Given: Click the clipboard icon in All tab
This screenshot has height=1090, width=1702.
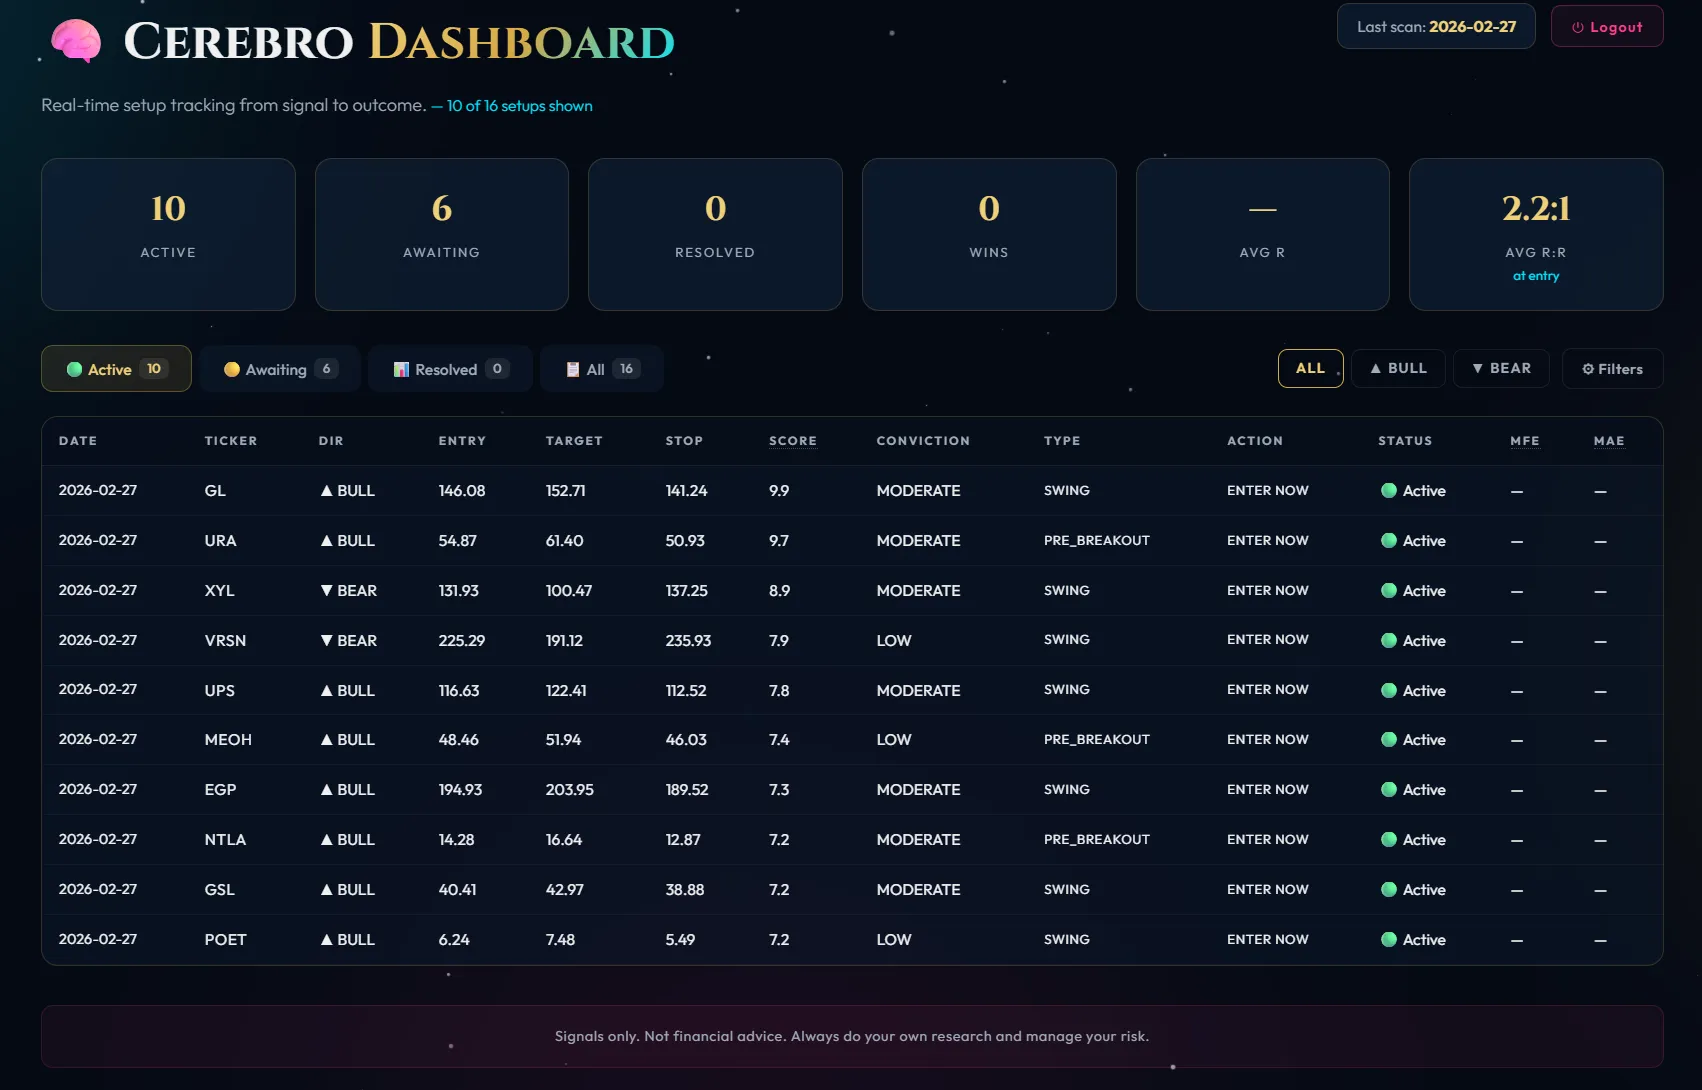Looking at the screenshot, I should (573, 369).
